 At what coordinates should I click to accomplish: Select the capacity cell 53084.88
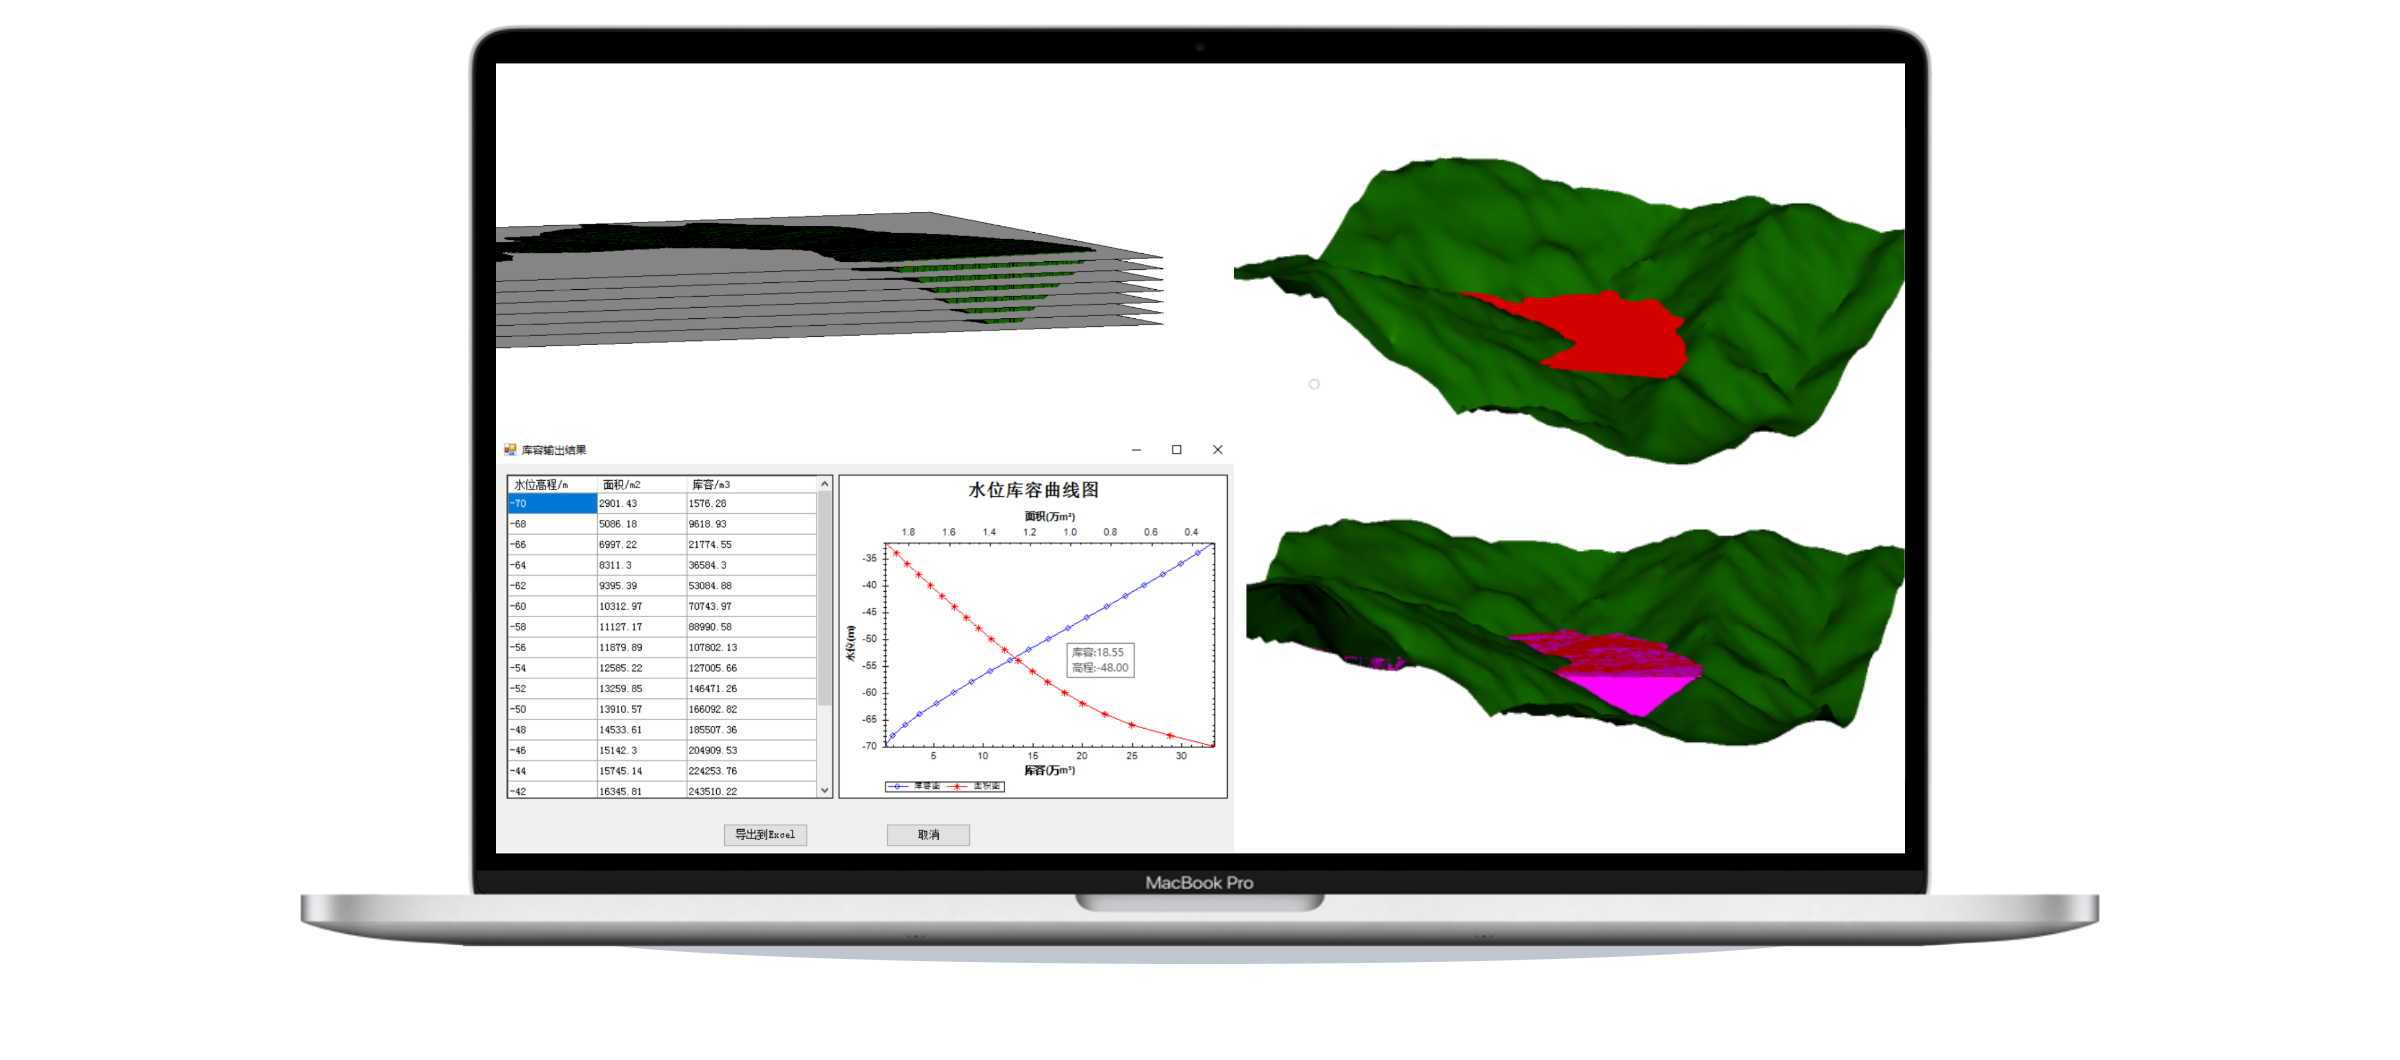pos(751,586)
